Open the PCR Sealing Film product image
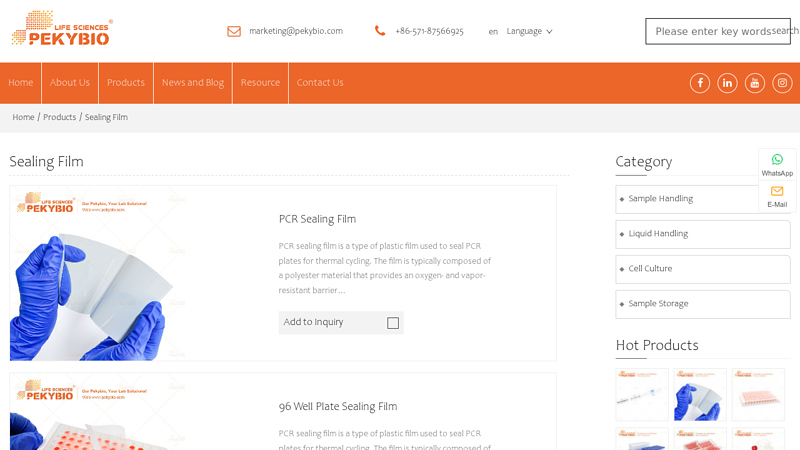The image size is (800, 450). click(98, 273)
